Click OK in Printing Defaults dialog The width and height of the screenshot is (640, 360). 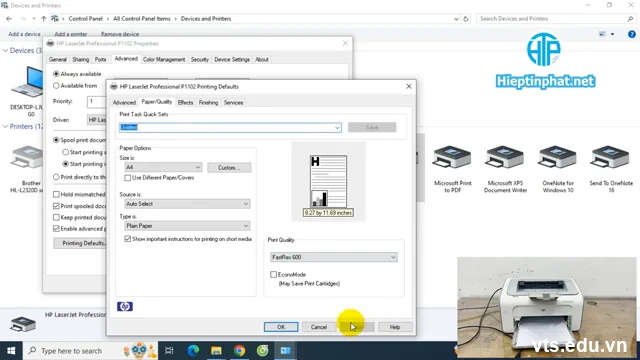coord(281,327)
